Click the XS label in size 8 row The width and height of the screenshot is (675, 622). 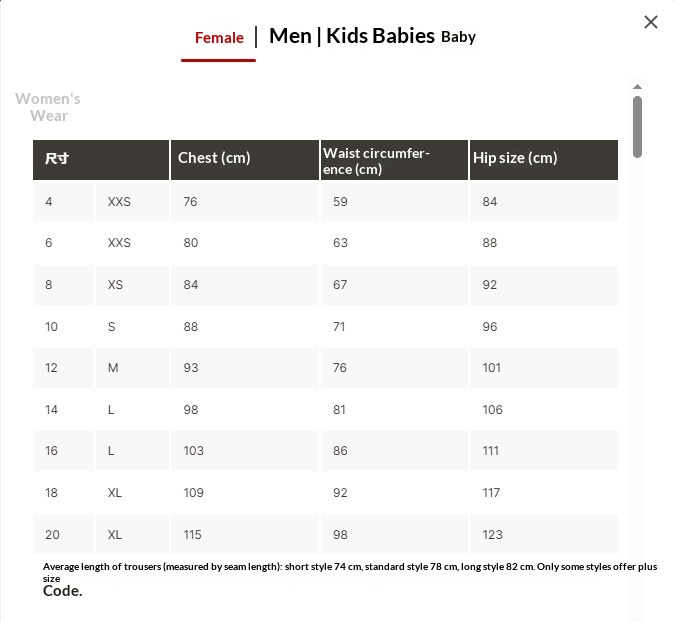click(115, 285)
